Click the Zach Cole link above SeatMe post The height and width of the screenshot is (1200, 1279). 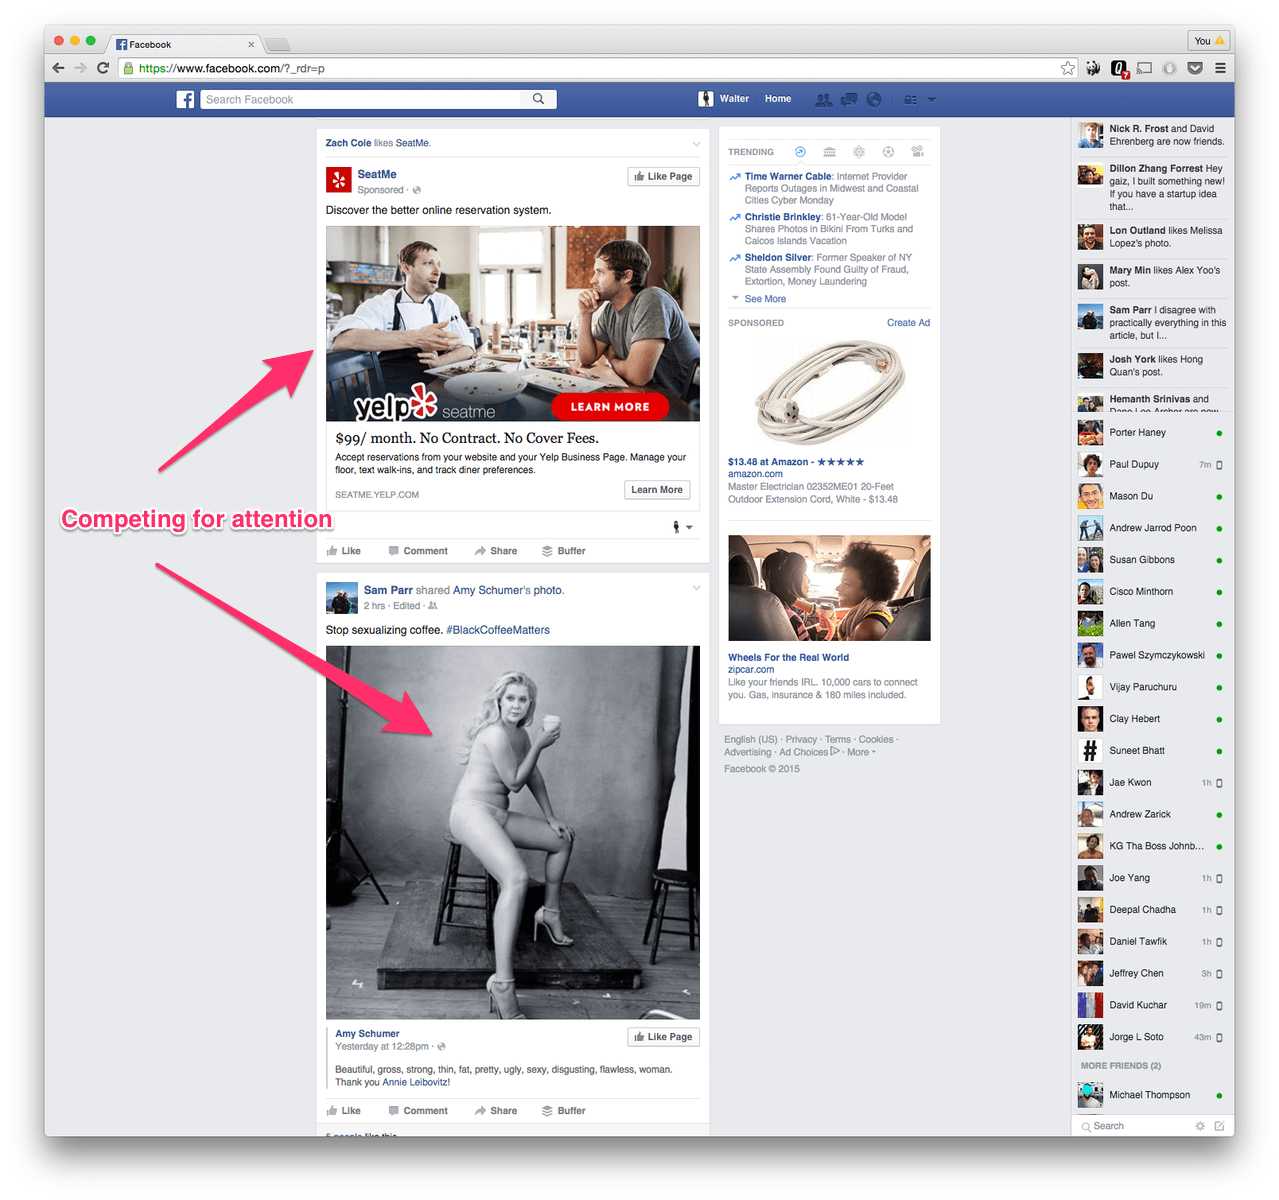[x=348, y=143]
